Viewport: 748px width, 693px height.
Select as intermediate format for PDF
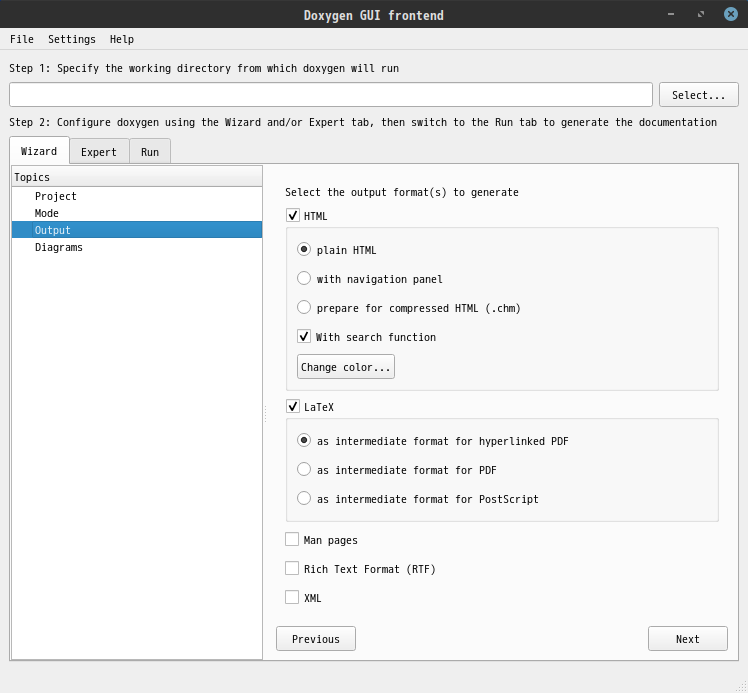[304, 470]
